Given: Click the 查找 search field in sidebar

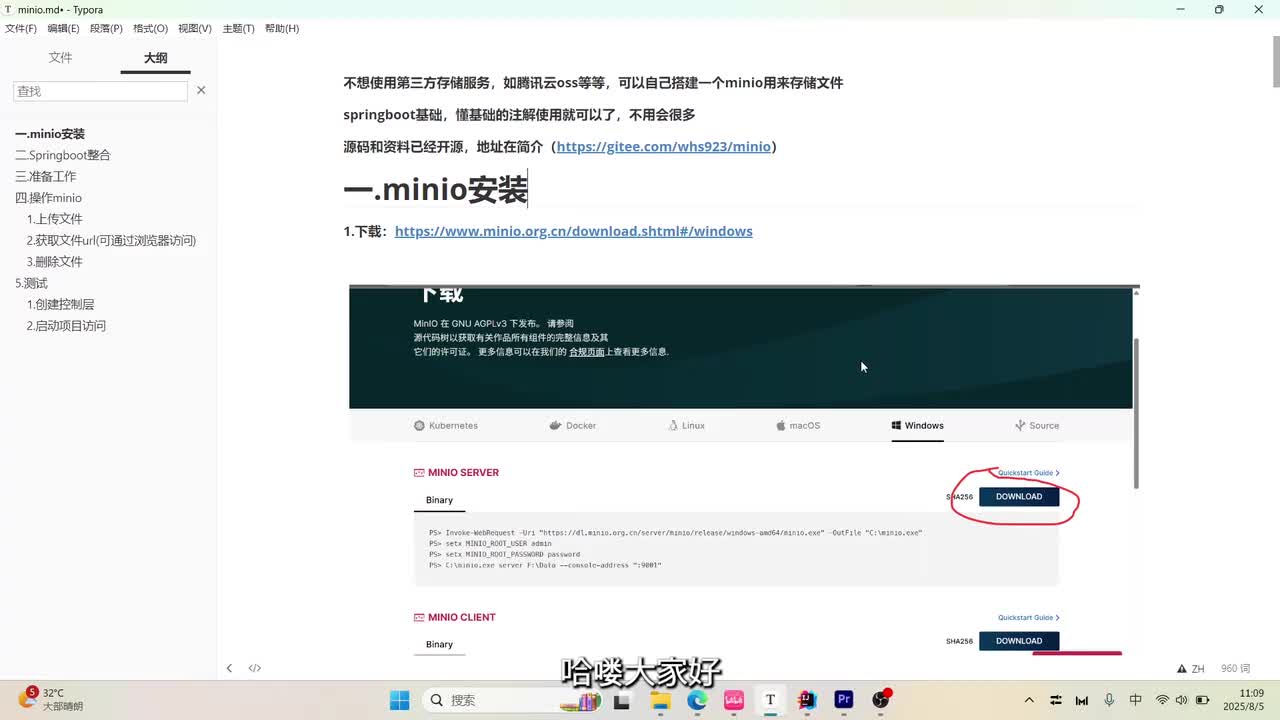Looking at the screenshot, I should coord(100,91).
